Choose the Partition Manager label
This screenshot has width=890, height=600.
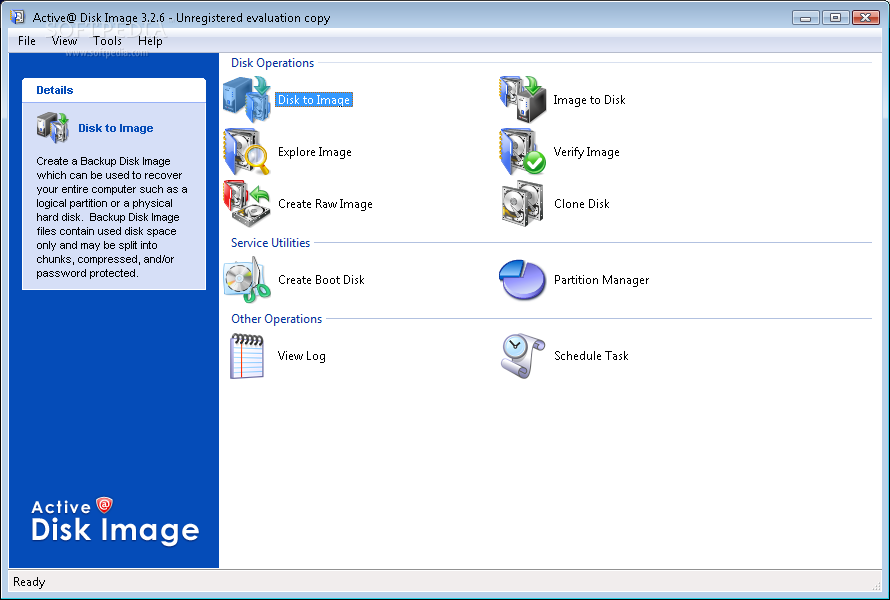tap(602, 280)
